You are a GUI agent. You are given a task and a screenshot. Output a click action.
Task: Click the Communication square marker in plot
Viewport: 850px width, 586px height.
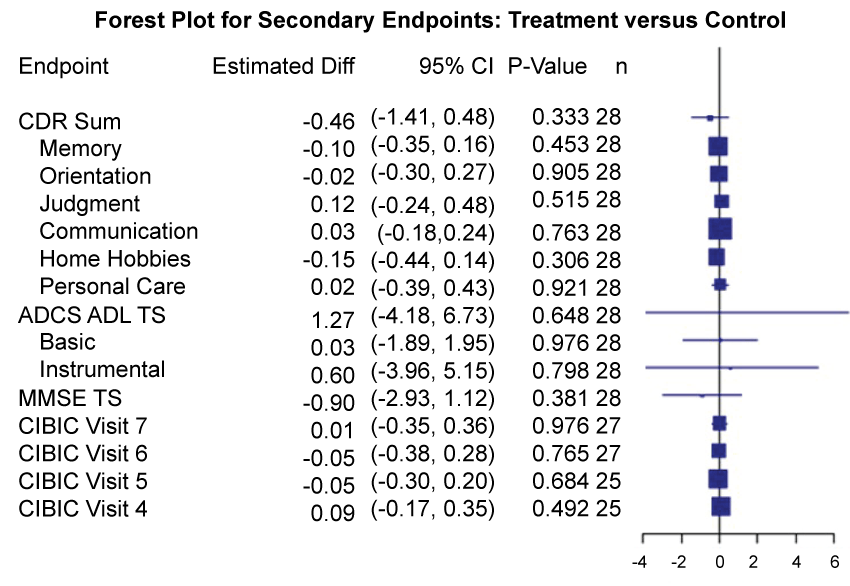(720, 229)
